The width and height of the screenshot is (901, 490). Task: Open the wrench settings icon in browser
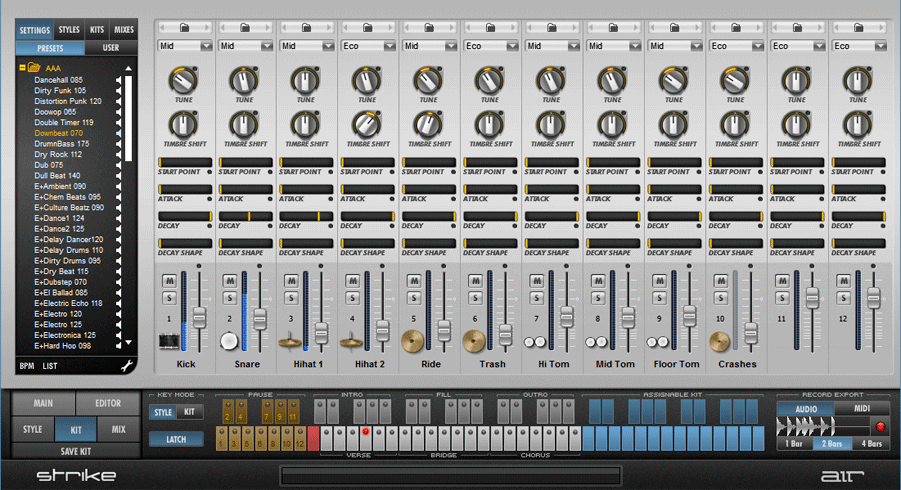(x=126, y=366)
